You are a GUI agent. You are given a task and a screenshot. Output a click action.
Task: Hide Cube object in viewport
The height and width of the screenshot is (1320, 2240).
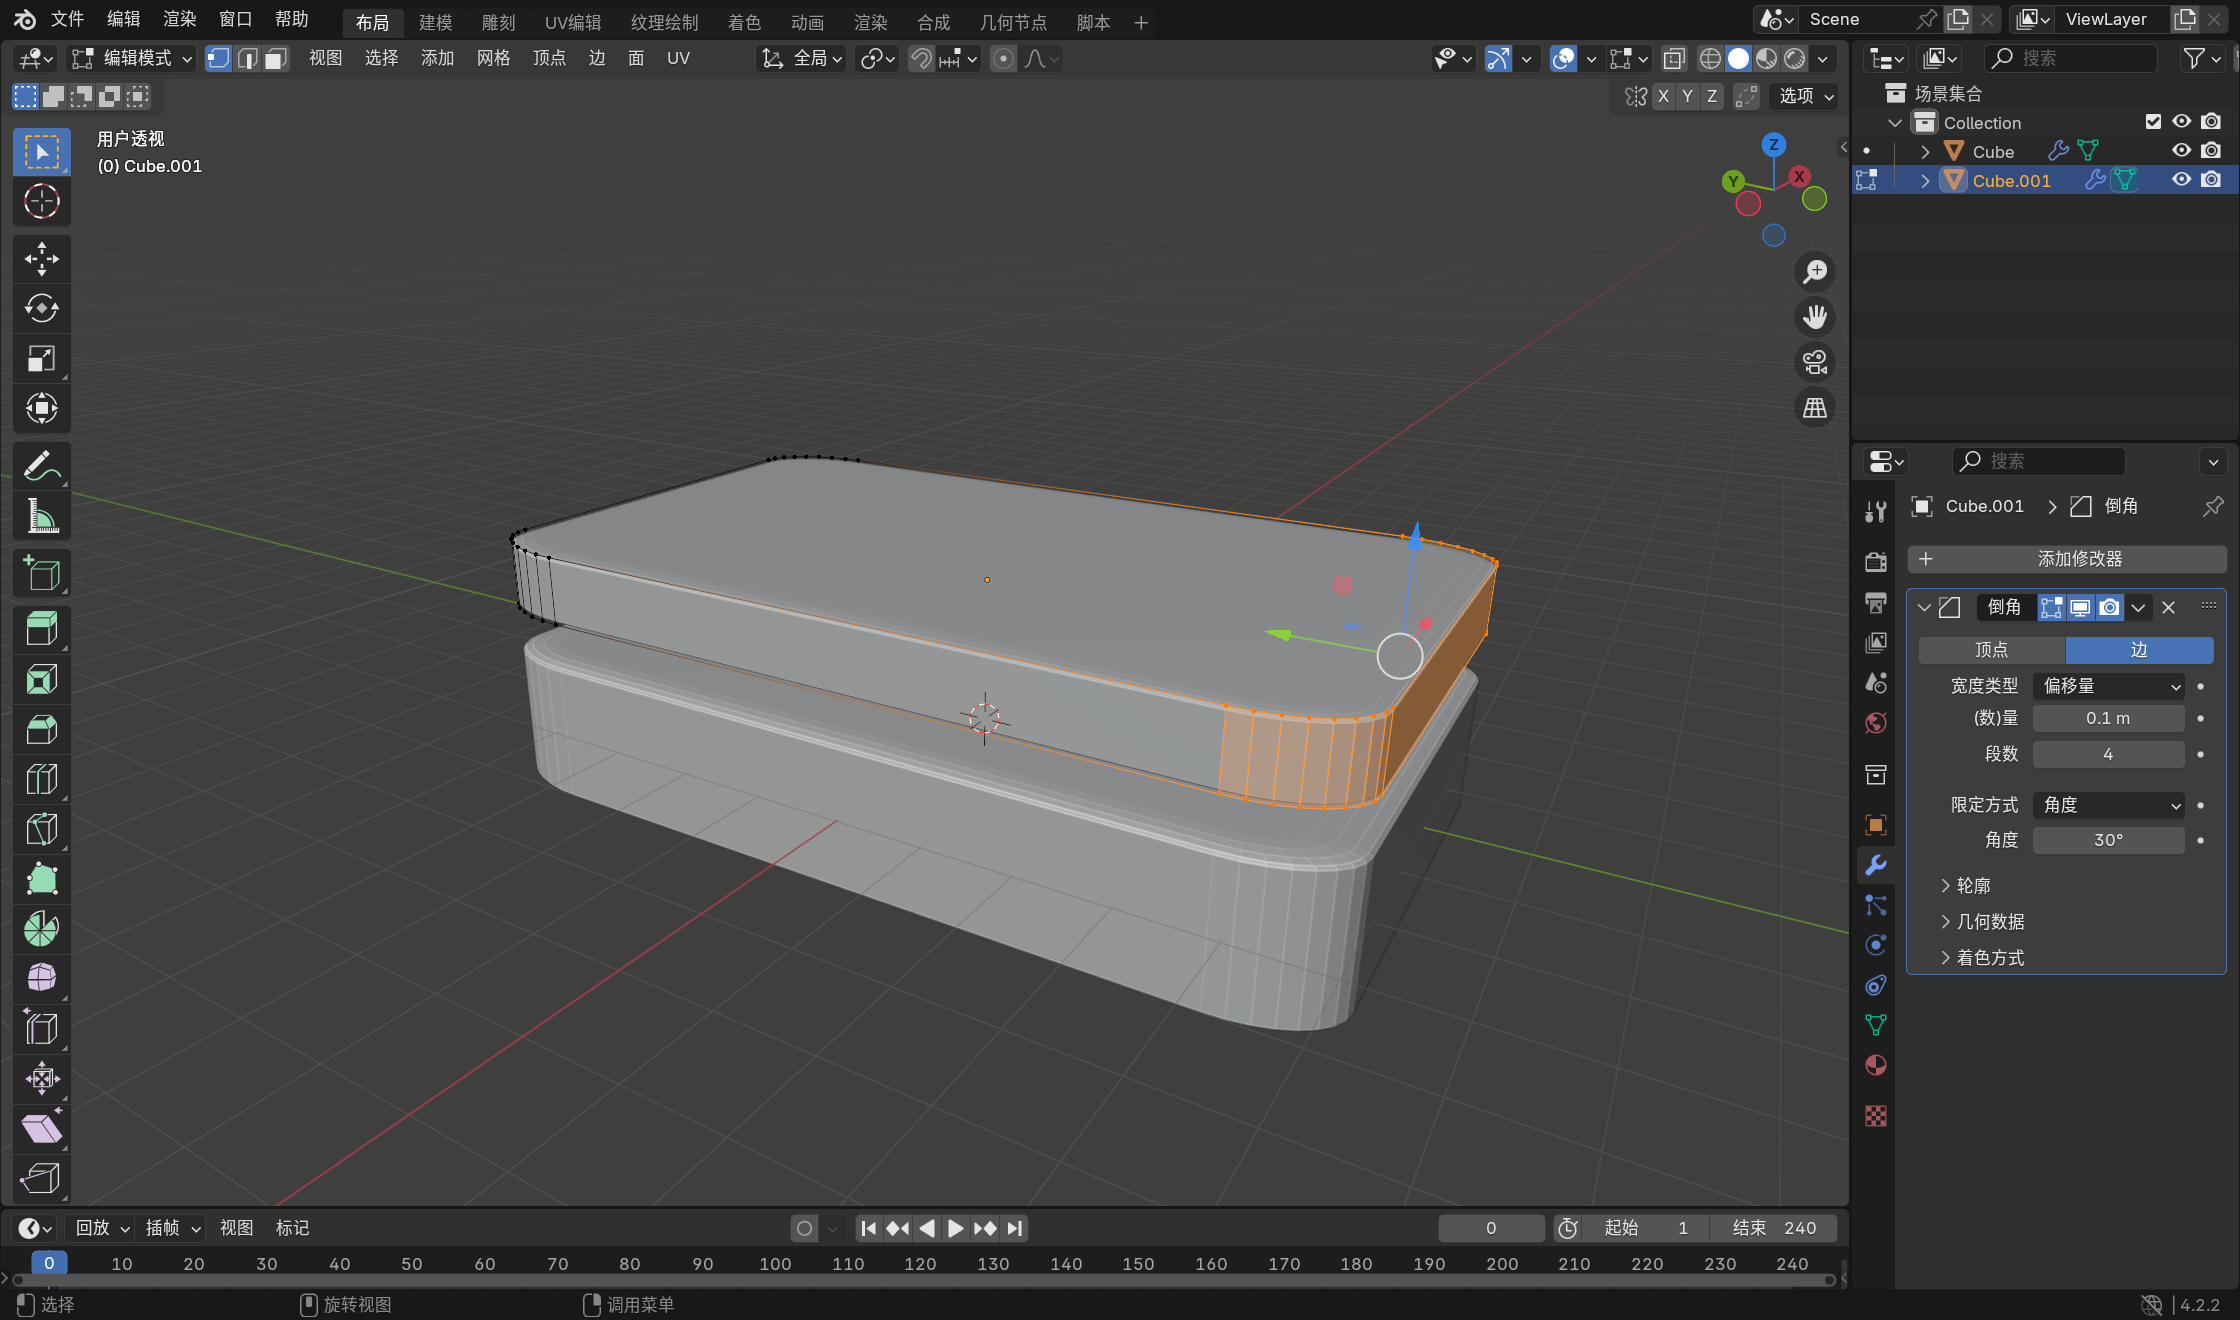pos(2181,151)
